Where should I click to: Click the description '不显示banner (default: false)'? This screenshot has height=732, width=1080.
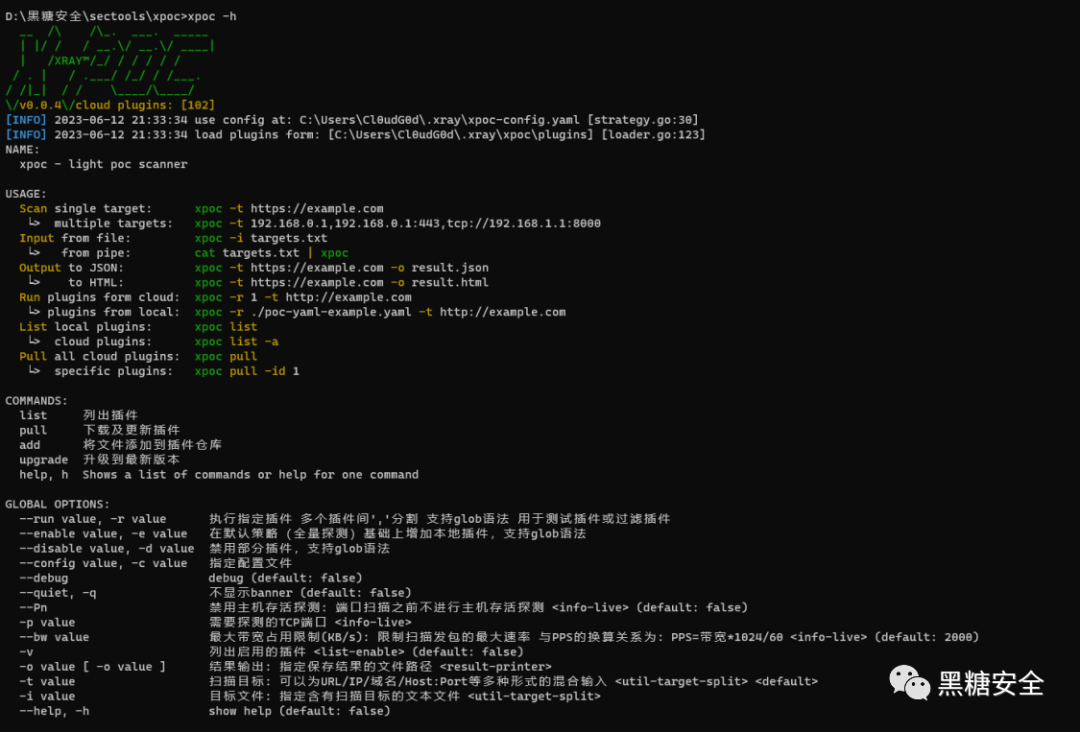(x=310, y=593)
